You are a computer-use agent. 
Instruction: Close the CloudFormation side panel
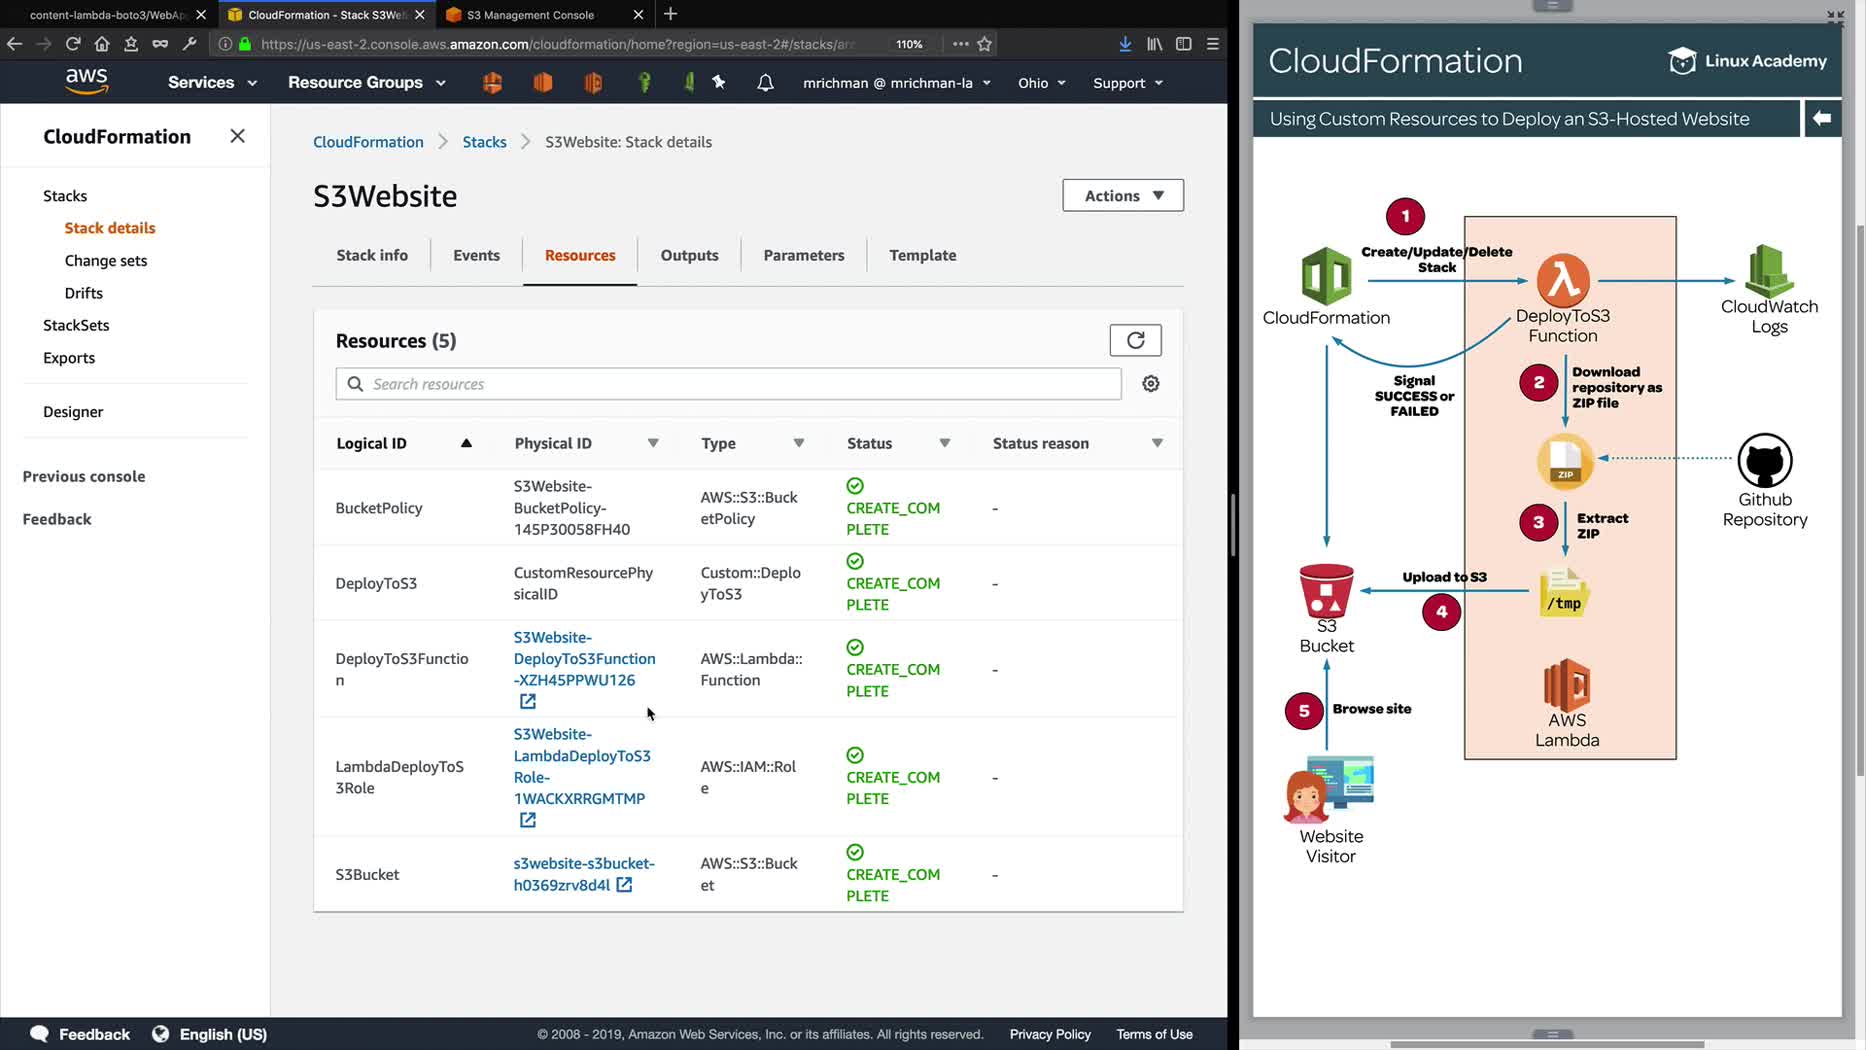(x=237, y=136)
